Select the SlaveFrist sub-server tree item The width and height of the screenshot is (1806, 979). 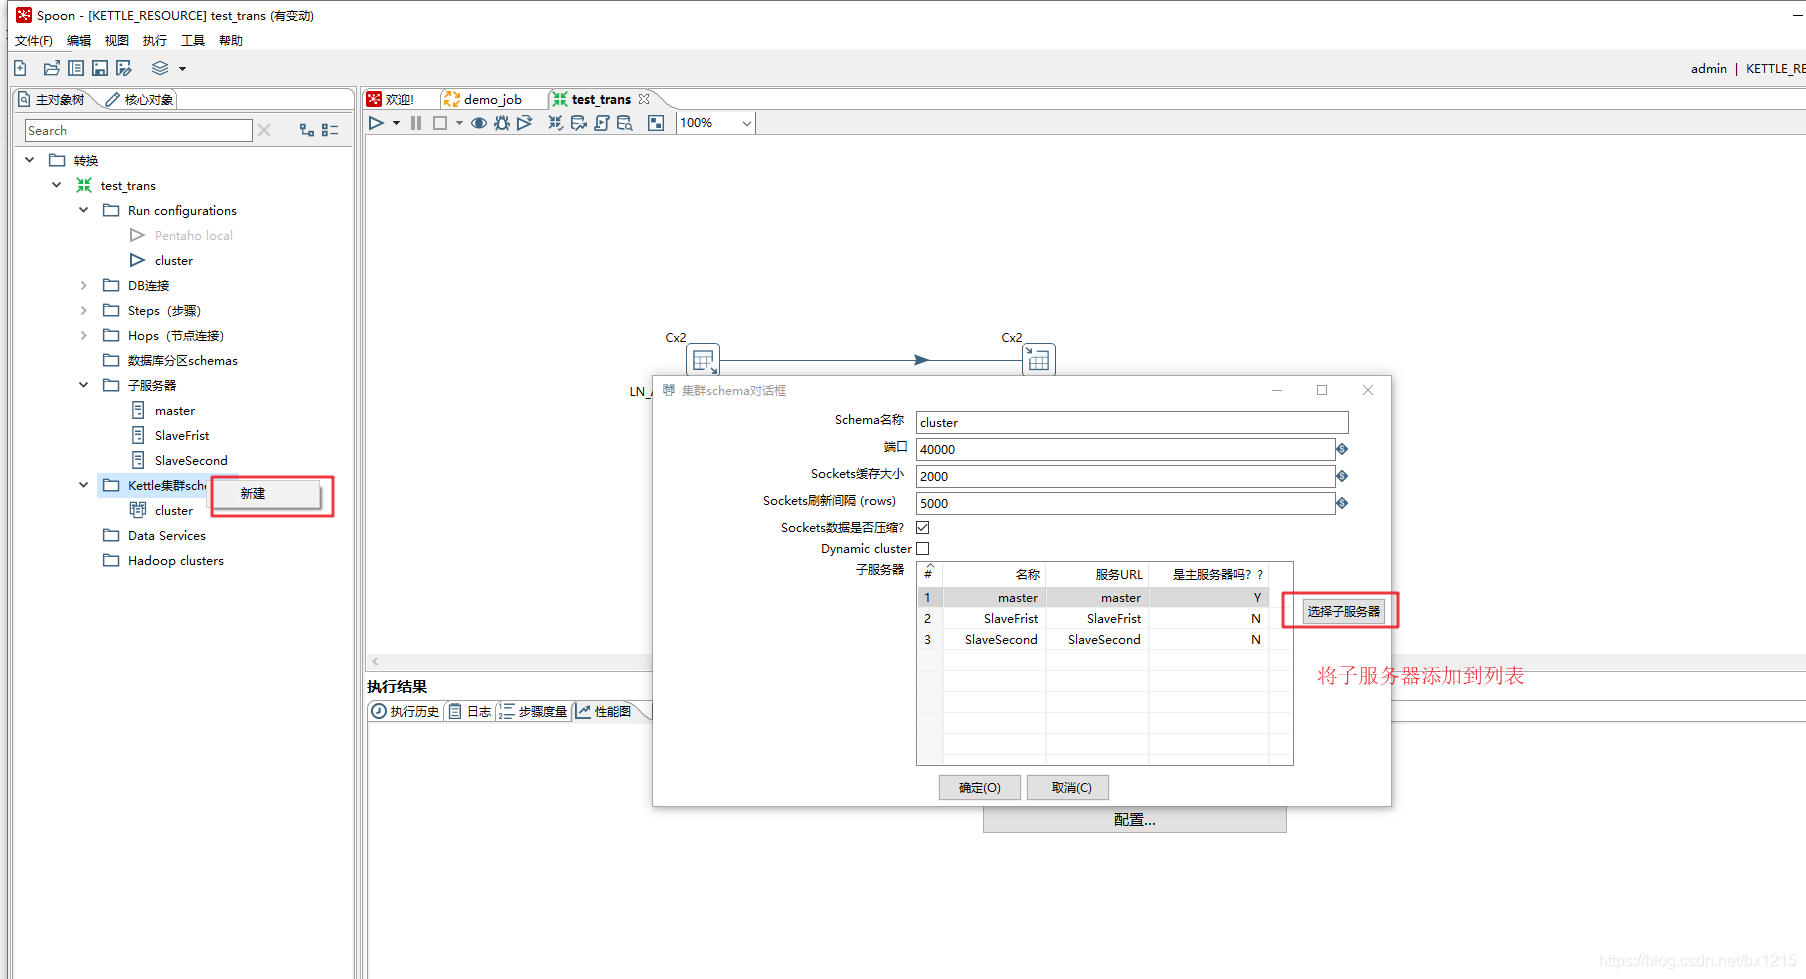coord(181,435)
